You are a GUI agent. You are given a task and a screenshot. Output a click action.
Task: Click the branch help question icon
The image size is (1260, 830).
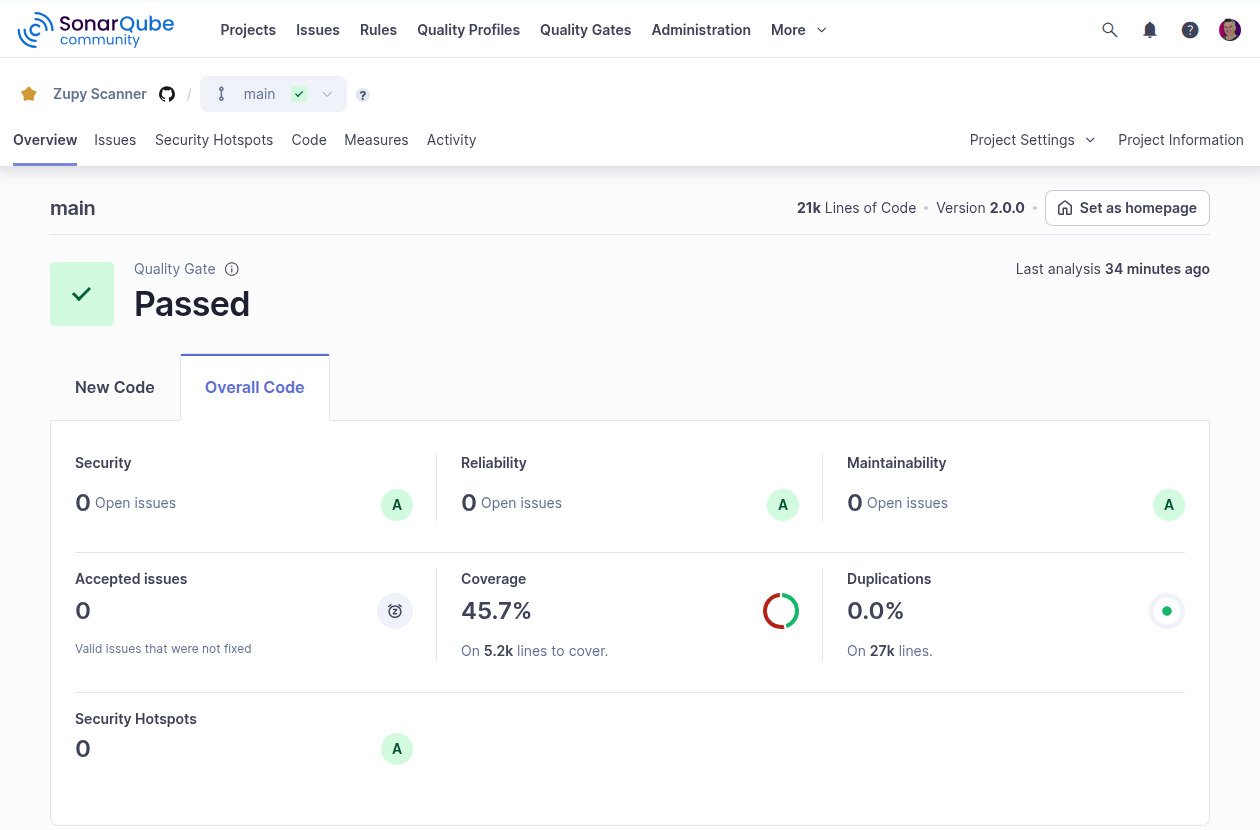[x=363, y=95]
